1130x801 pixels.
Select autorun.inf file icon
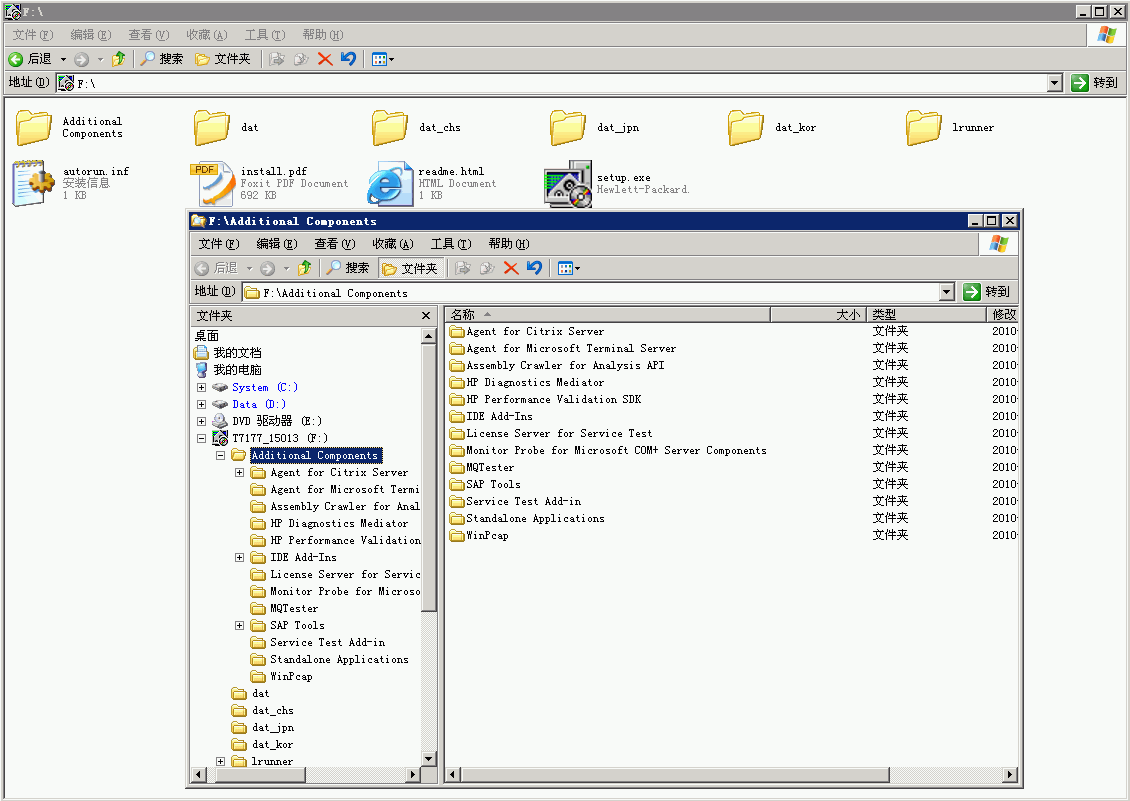pos(34,183)
